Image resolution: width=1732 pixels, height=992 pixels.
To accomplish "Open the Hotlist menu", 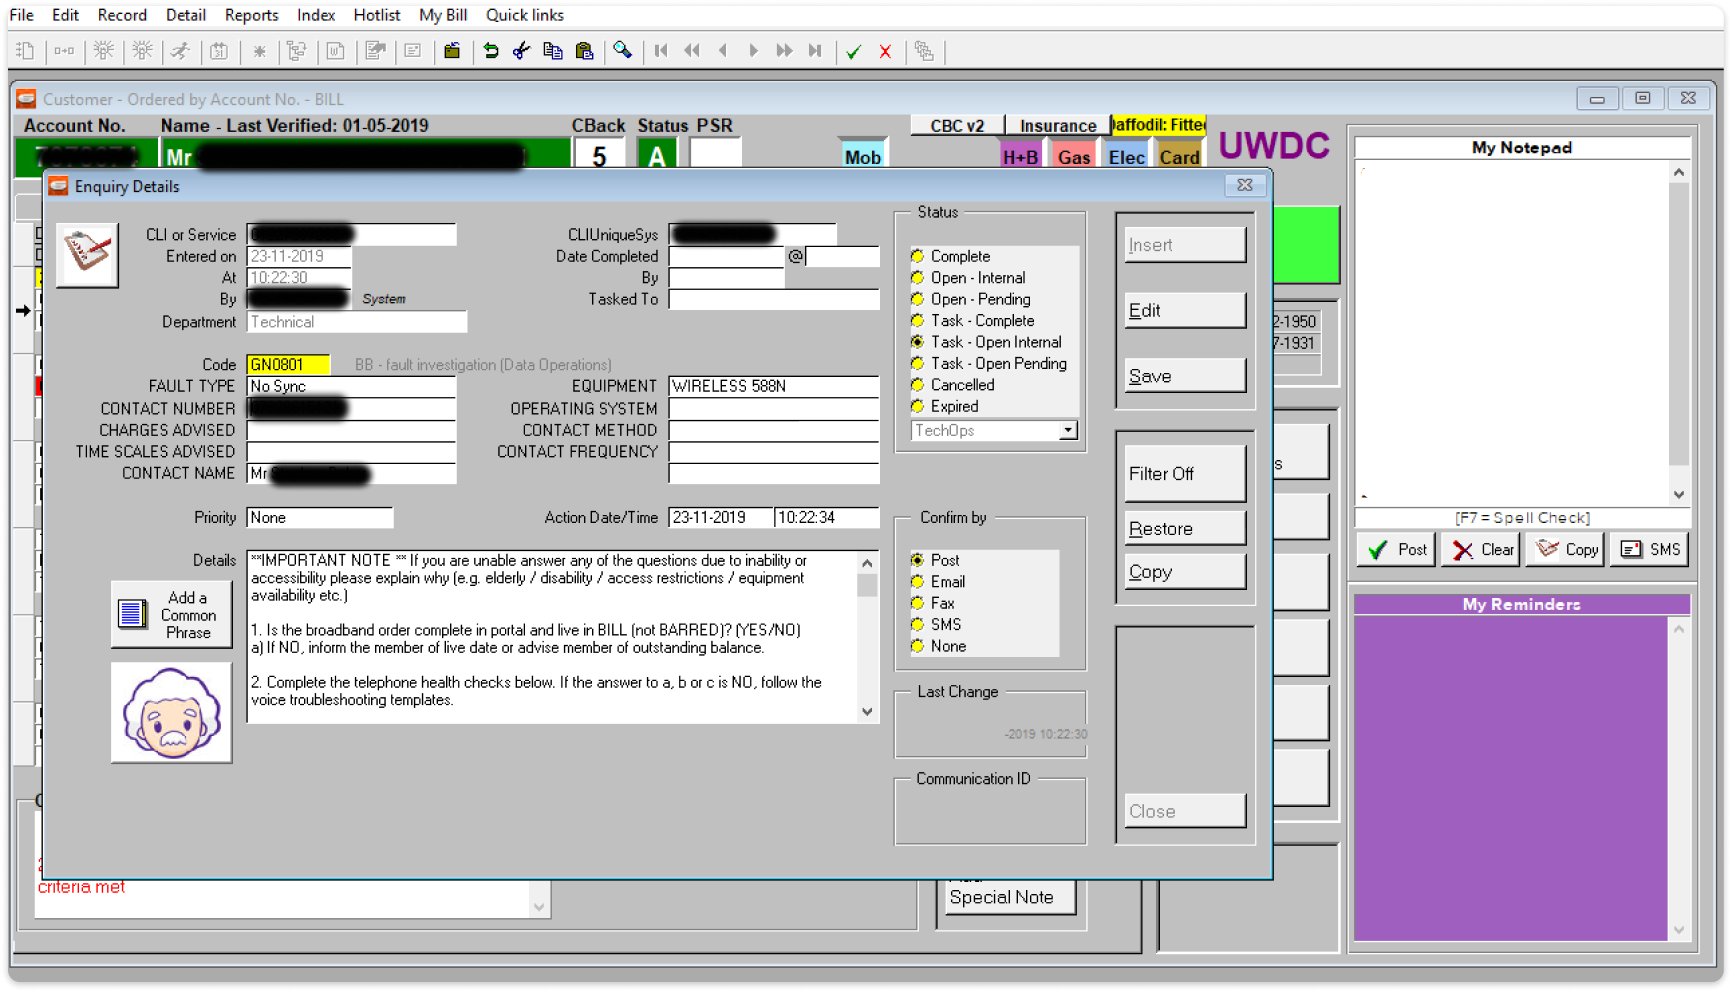I will 376,15.
